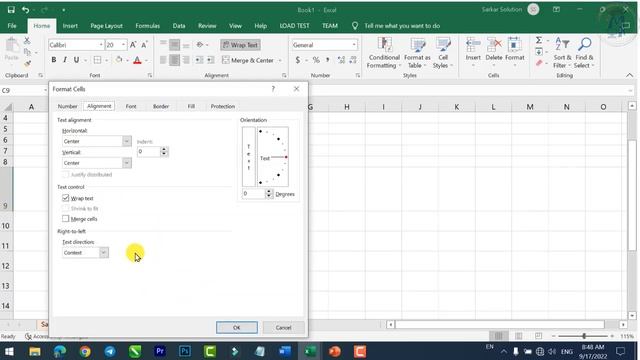Image resolution: width=640 pixels, height=360 pixels.
Task: Select the column H header
Action: [347, 107]
